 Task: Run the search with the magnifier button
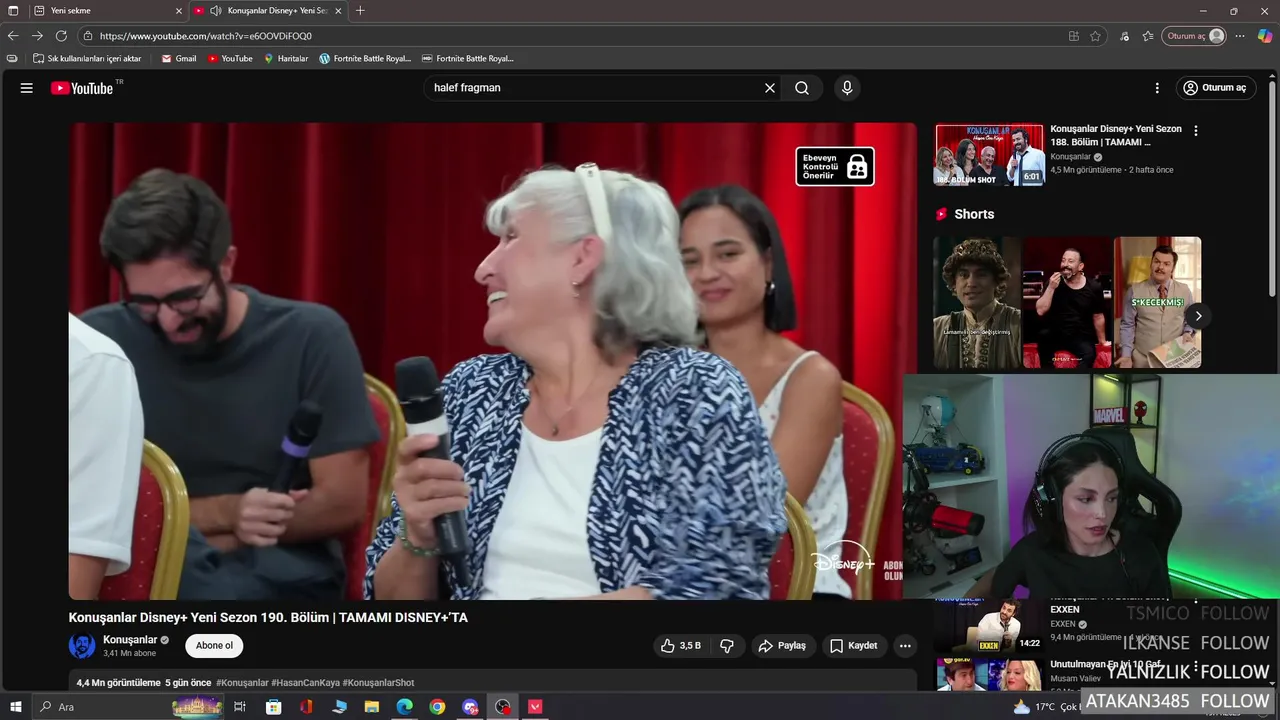pos(802,88)
